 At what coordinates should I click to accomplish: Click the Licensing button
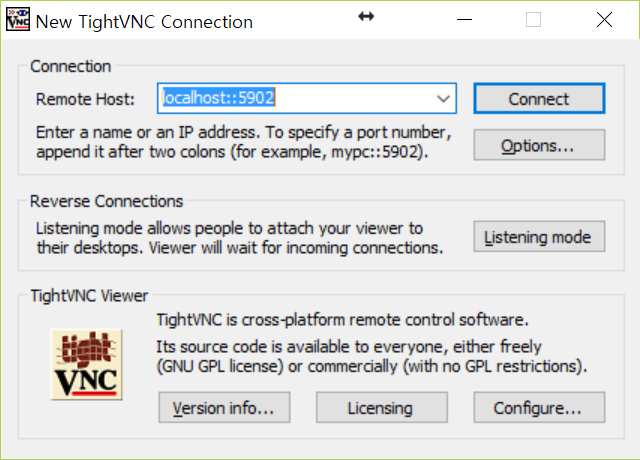381,408
